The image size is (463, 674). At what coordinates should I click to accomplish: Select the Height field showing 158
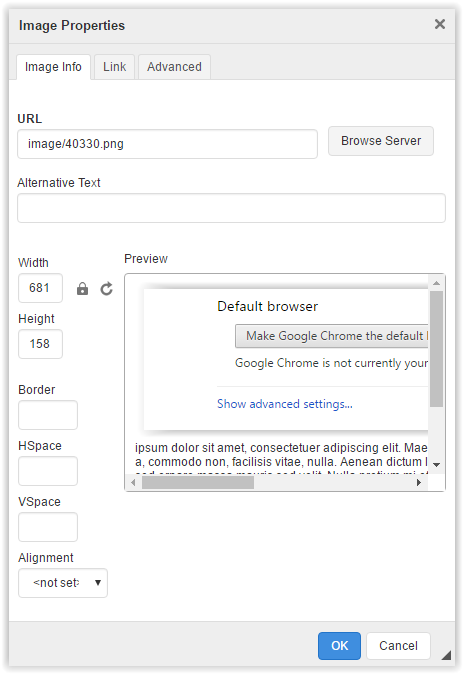point(40,344)
